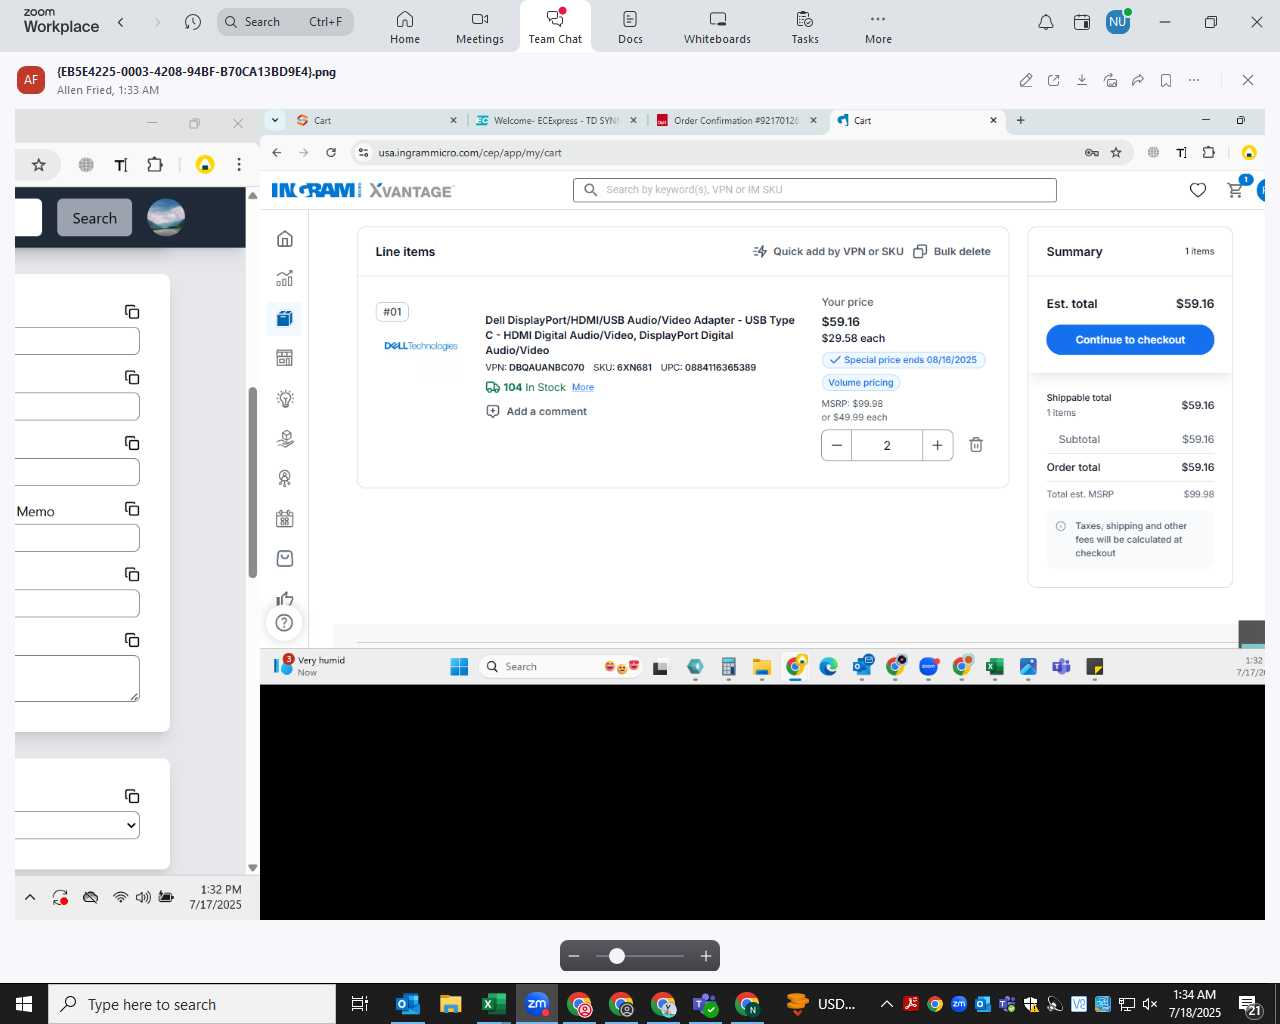Click the Xvantage sidebar analytics chart icon
This screenshot has width=1280, height=1024.
285,279
